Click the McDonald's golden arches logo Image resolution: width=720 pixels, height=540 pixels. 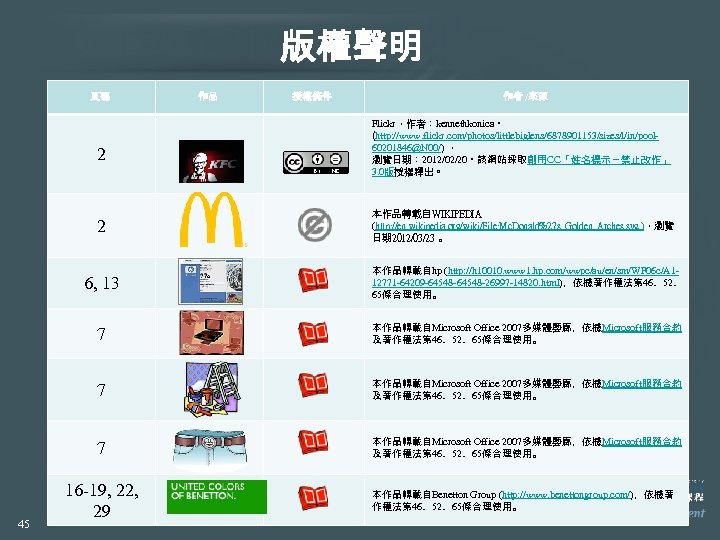click(x=212, y=220)
